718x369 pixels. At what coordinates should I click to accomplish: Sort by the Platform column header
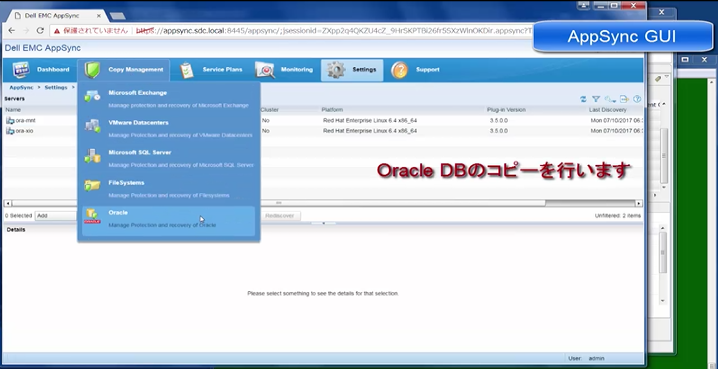(x=332, y=110)
